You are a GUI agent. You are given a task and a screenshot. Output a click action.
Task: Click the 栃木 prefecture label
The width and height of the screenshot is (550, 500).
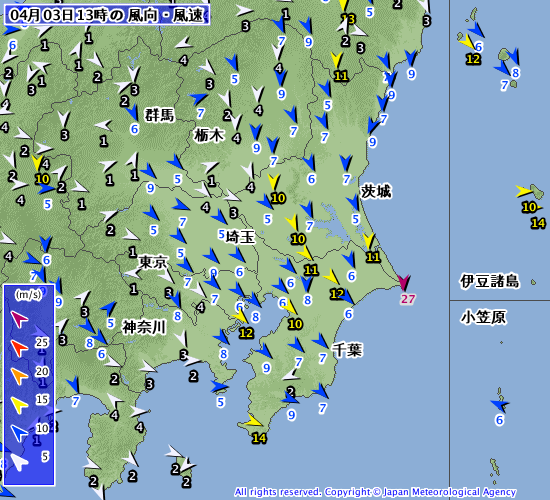[209, 135]
